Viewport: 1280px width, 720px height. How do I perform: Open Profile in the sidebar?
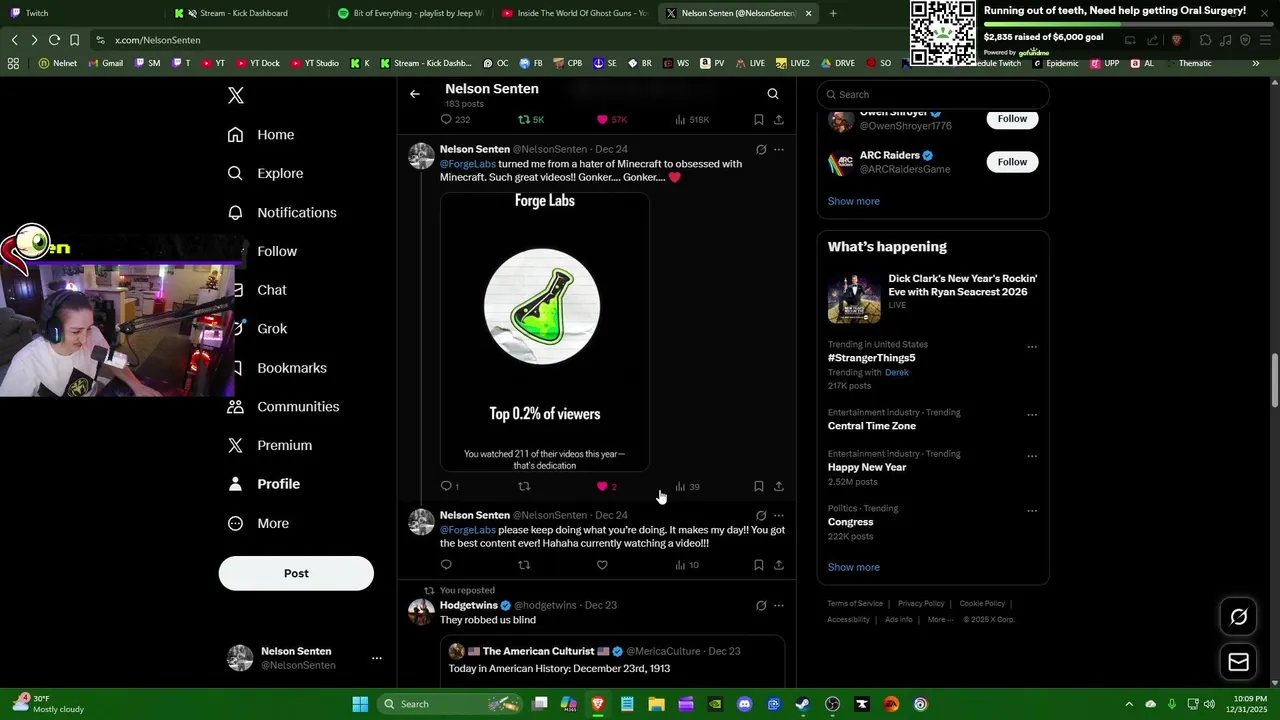[264, 484]
